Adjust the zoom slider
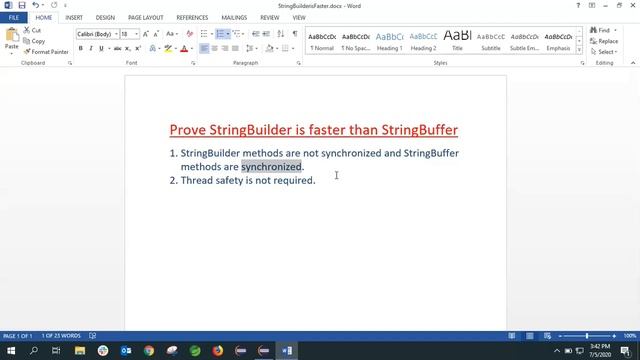The height and width of the screenshot is (360, 640). [587, 336]
